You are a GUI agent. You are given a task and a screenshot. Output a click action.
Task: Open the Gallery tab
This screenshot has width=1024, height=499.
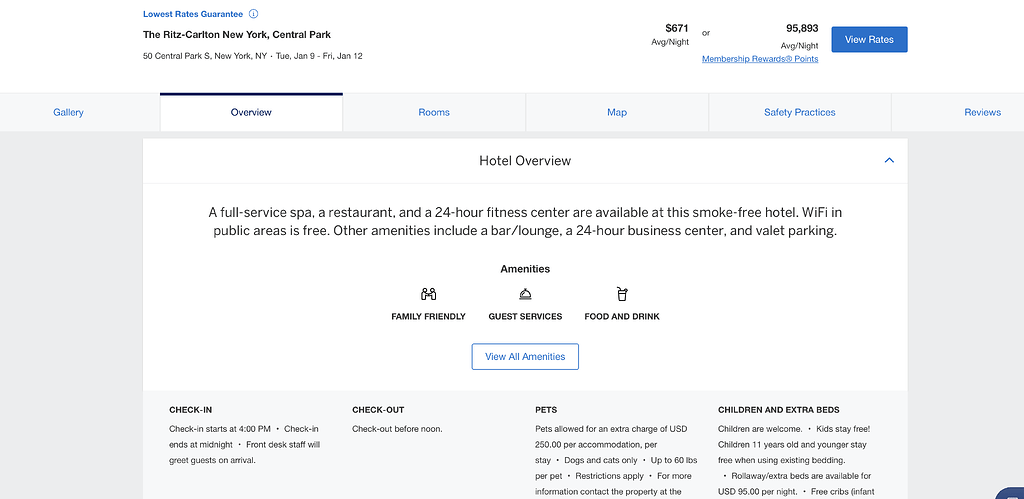click(x=68, y=112)
